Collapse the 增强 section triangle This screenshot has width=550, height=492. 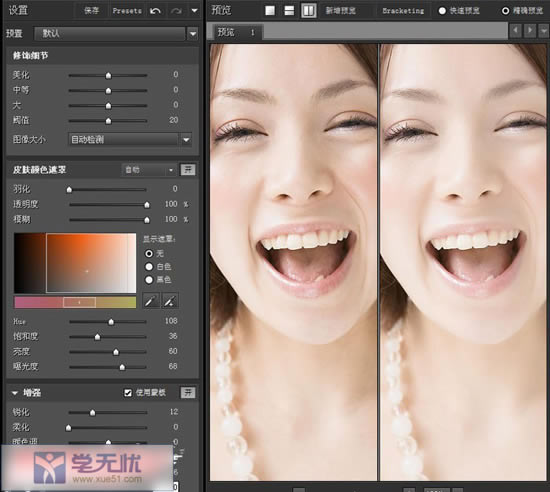click(15, 393)
